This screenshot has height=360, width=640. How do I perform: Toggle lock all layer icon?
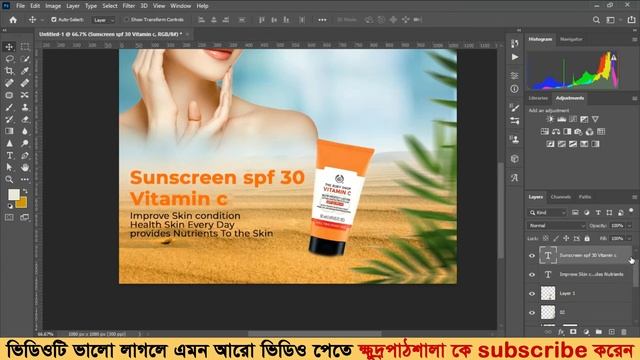(x=587, y=238)
